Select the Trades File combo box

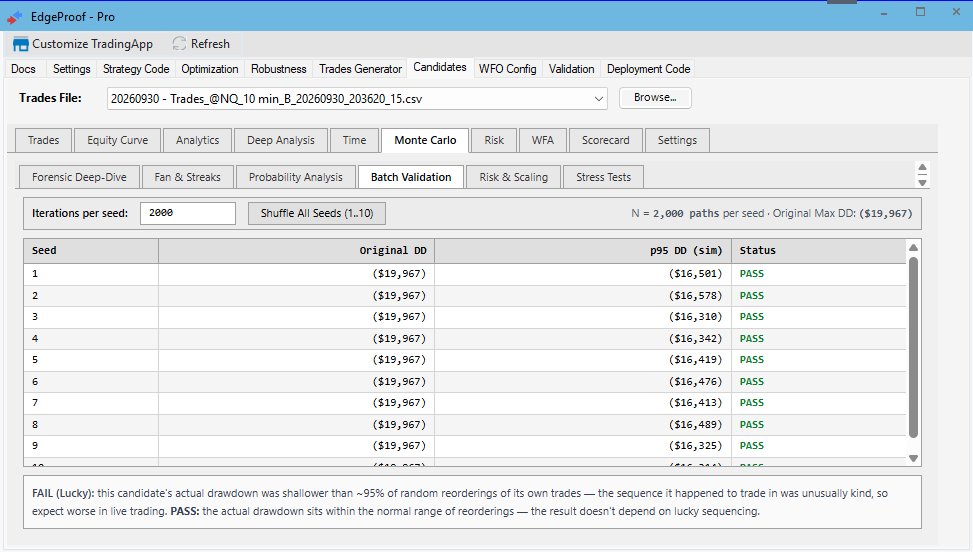tap(357, 99)
